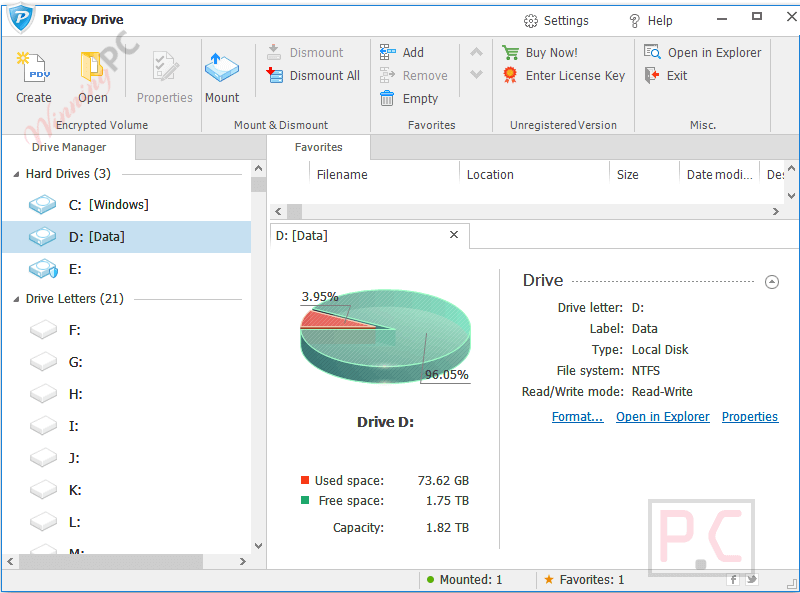Viewport: 800px width, 593px height.
Task: Click Enter License Key
Action: (563, 76)
